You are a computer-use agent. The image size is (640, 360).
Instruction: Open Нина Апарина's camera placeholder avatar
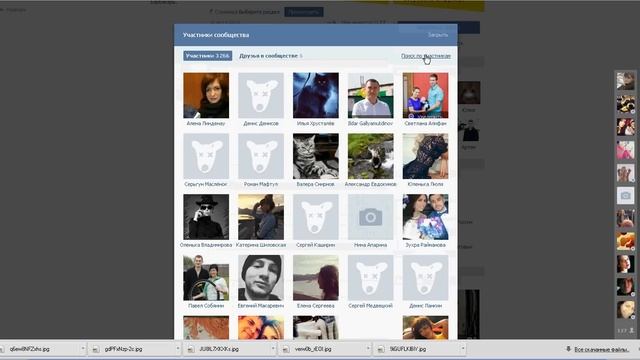371,217
